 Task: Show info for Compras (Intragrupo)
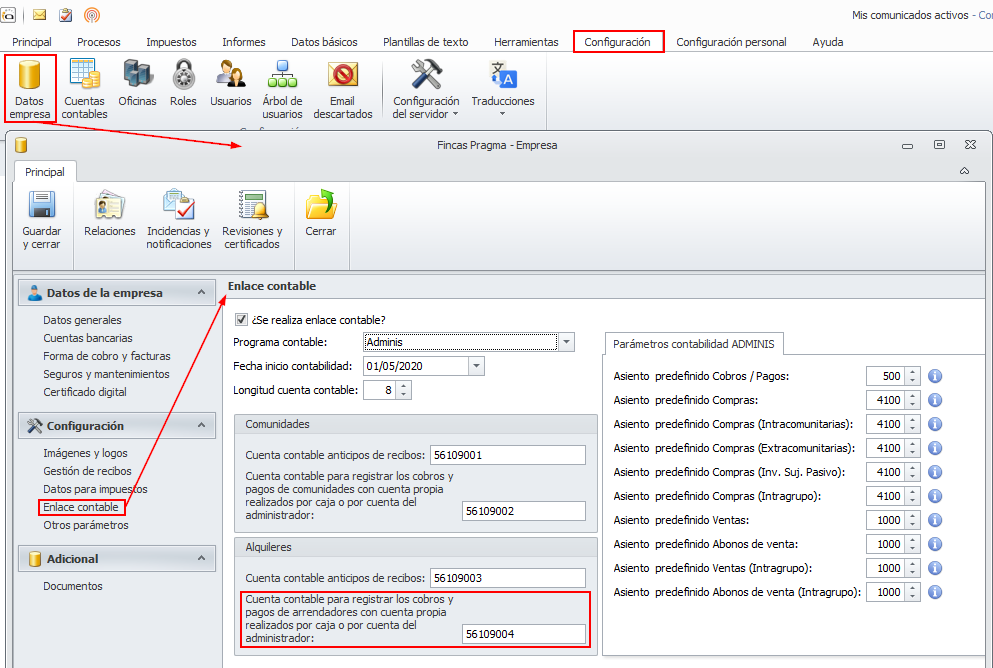click(935, 496)
